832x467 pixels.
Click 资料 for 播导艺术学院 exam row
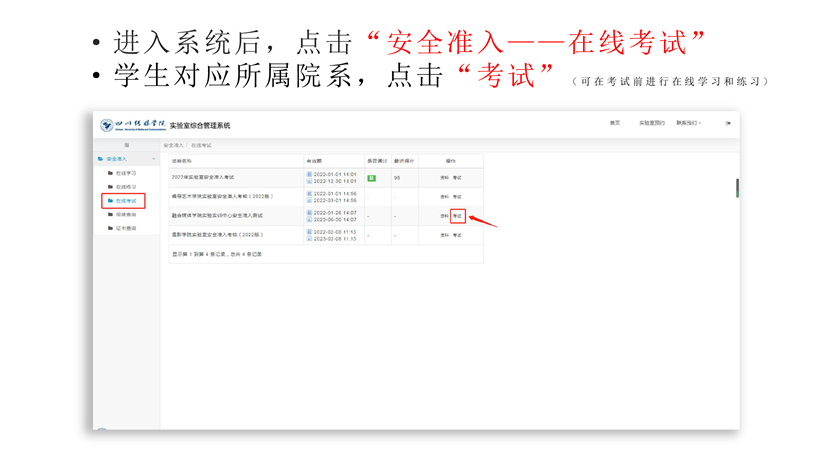444,197
